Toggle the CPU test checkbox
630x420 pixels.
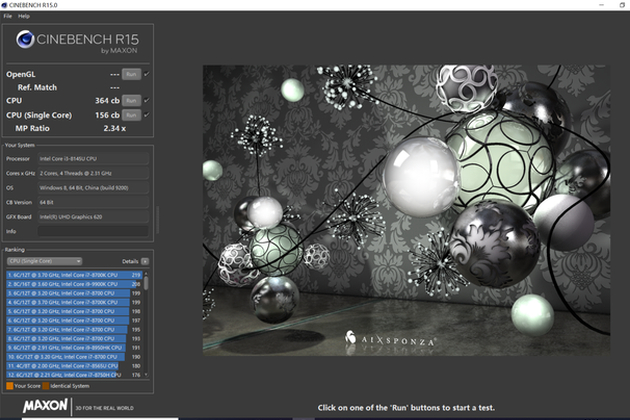147,100
